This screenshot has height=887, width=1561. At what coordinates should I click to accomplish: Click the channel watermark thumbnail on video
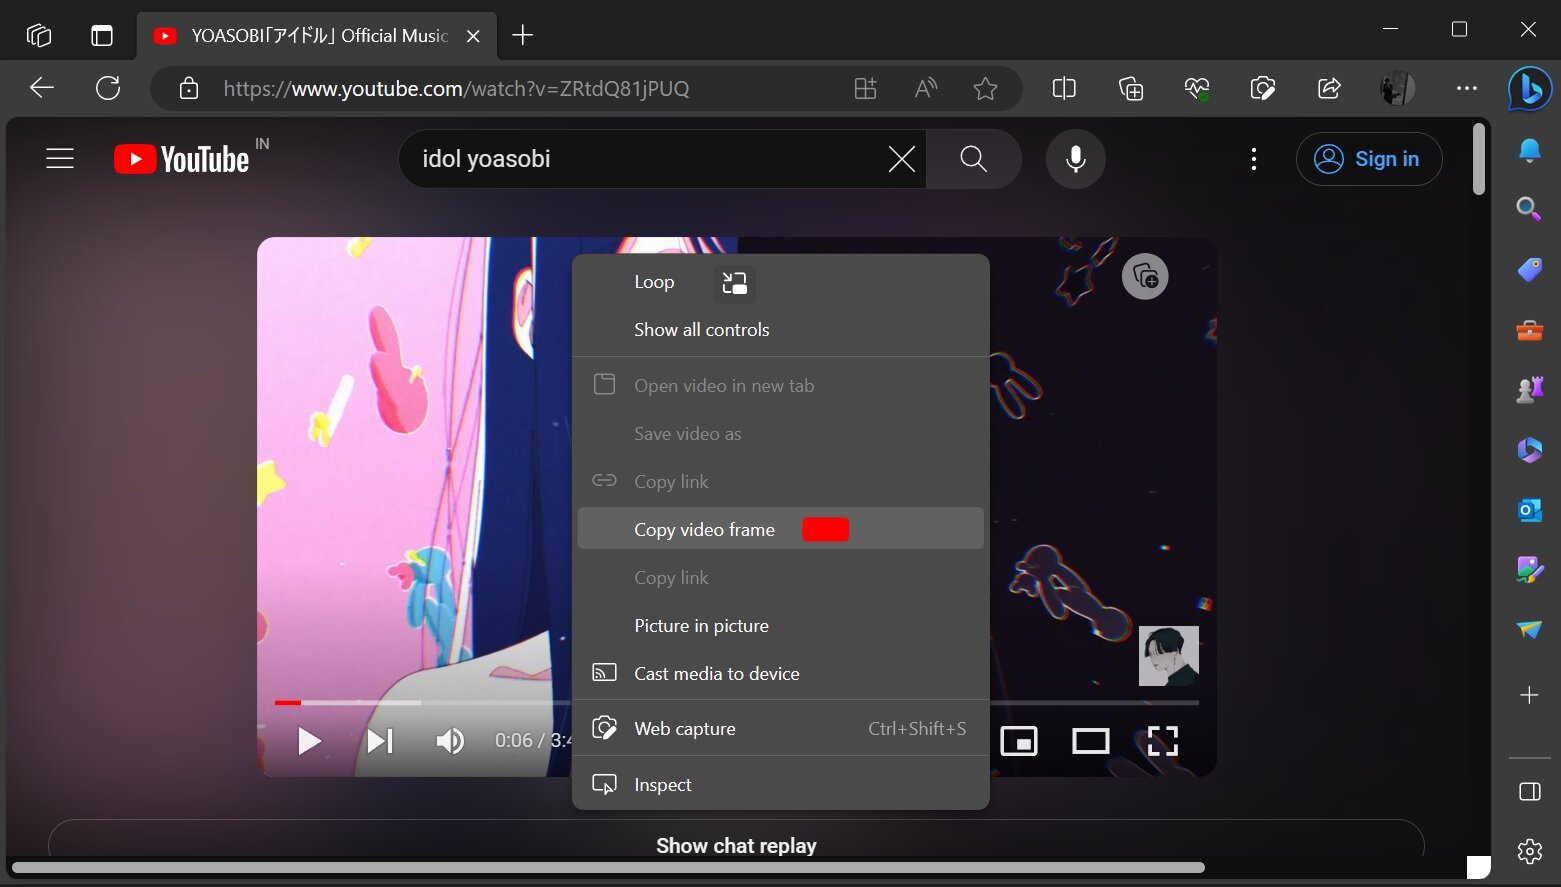[1169, 656]
